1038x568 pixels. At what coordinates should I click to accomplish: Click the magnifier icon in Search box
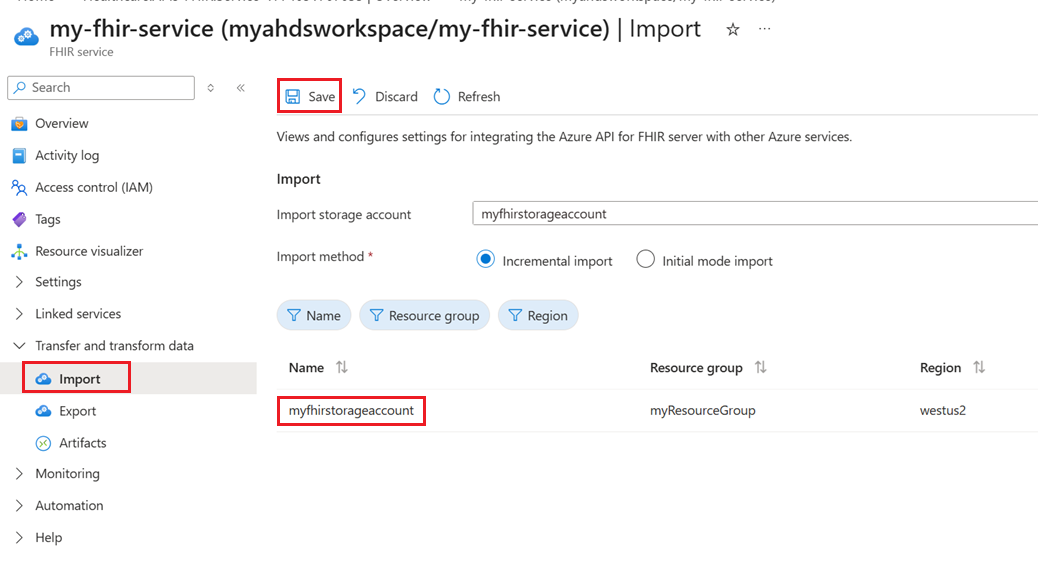20,87
